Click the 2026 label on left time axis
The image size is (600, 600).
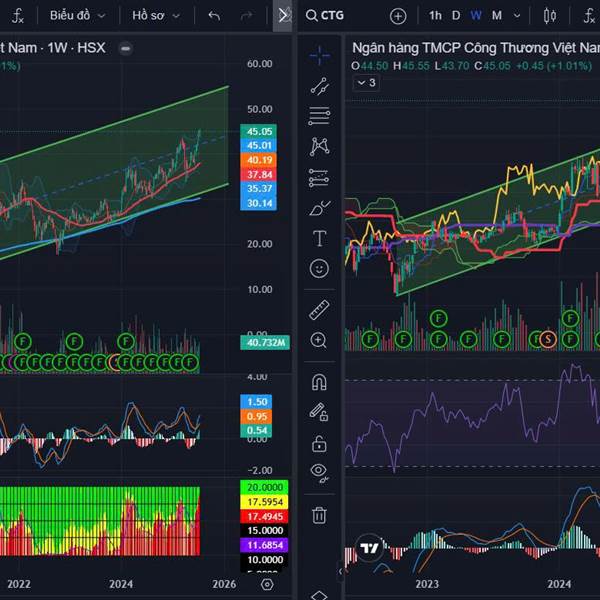coord(224,584)
